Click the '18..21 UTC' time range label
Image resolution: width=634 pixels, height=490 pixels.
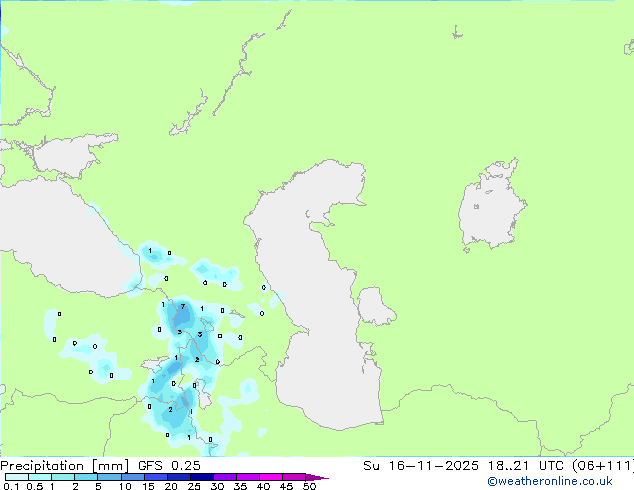click(514, 465)
